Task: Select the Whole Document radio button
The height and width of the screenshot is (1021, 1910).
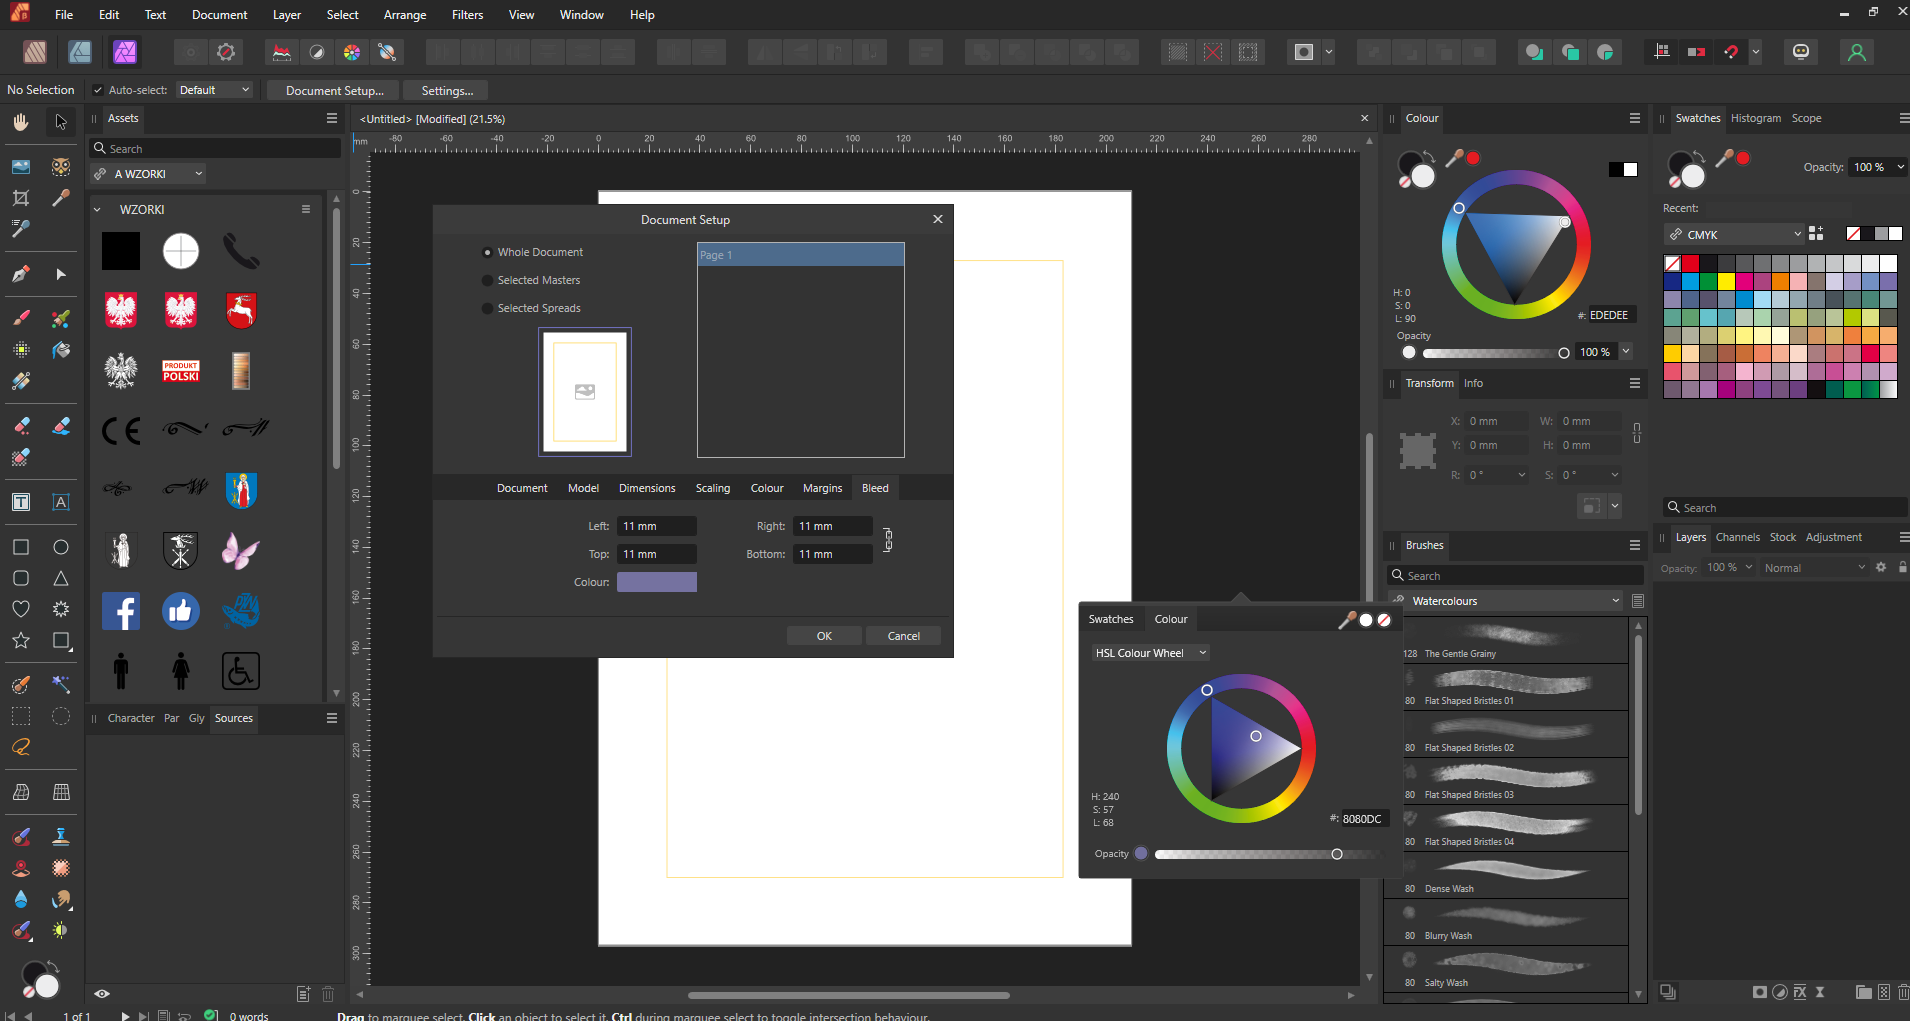Action: [x=488, y=253]
